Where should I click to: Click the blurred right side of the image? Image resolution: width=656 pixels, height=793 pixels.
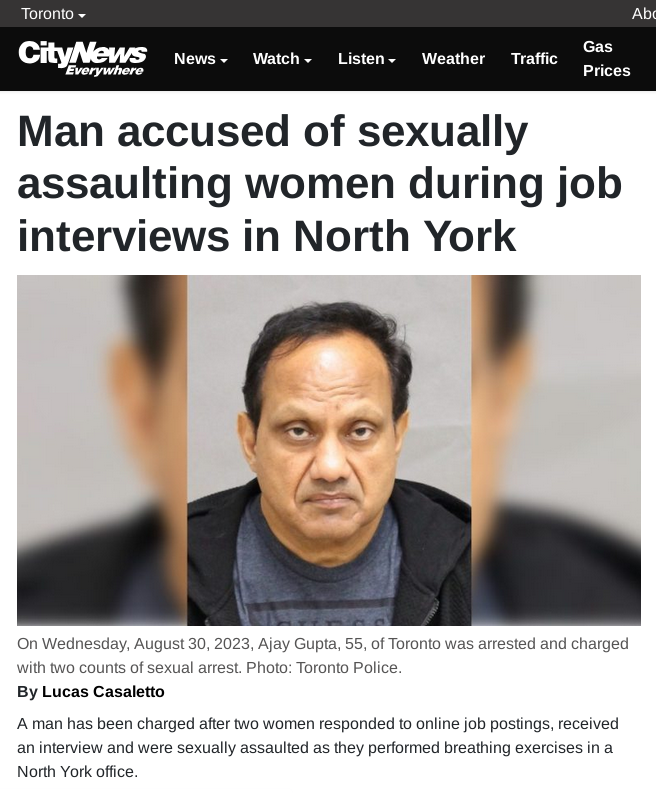[556, 450]
